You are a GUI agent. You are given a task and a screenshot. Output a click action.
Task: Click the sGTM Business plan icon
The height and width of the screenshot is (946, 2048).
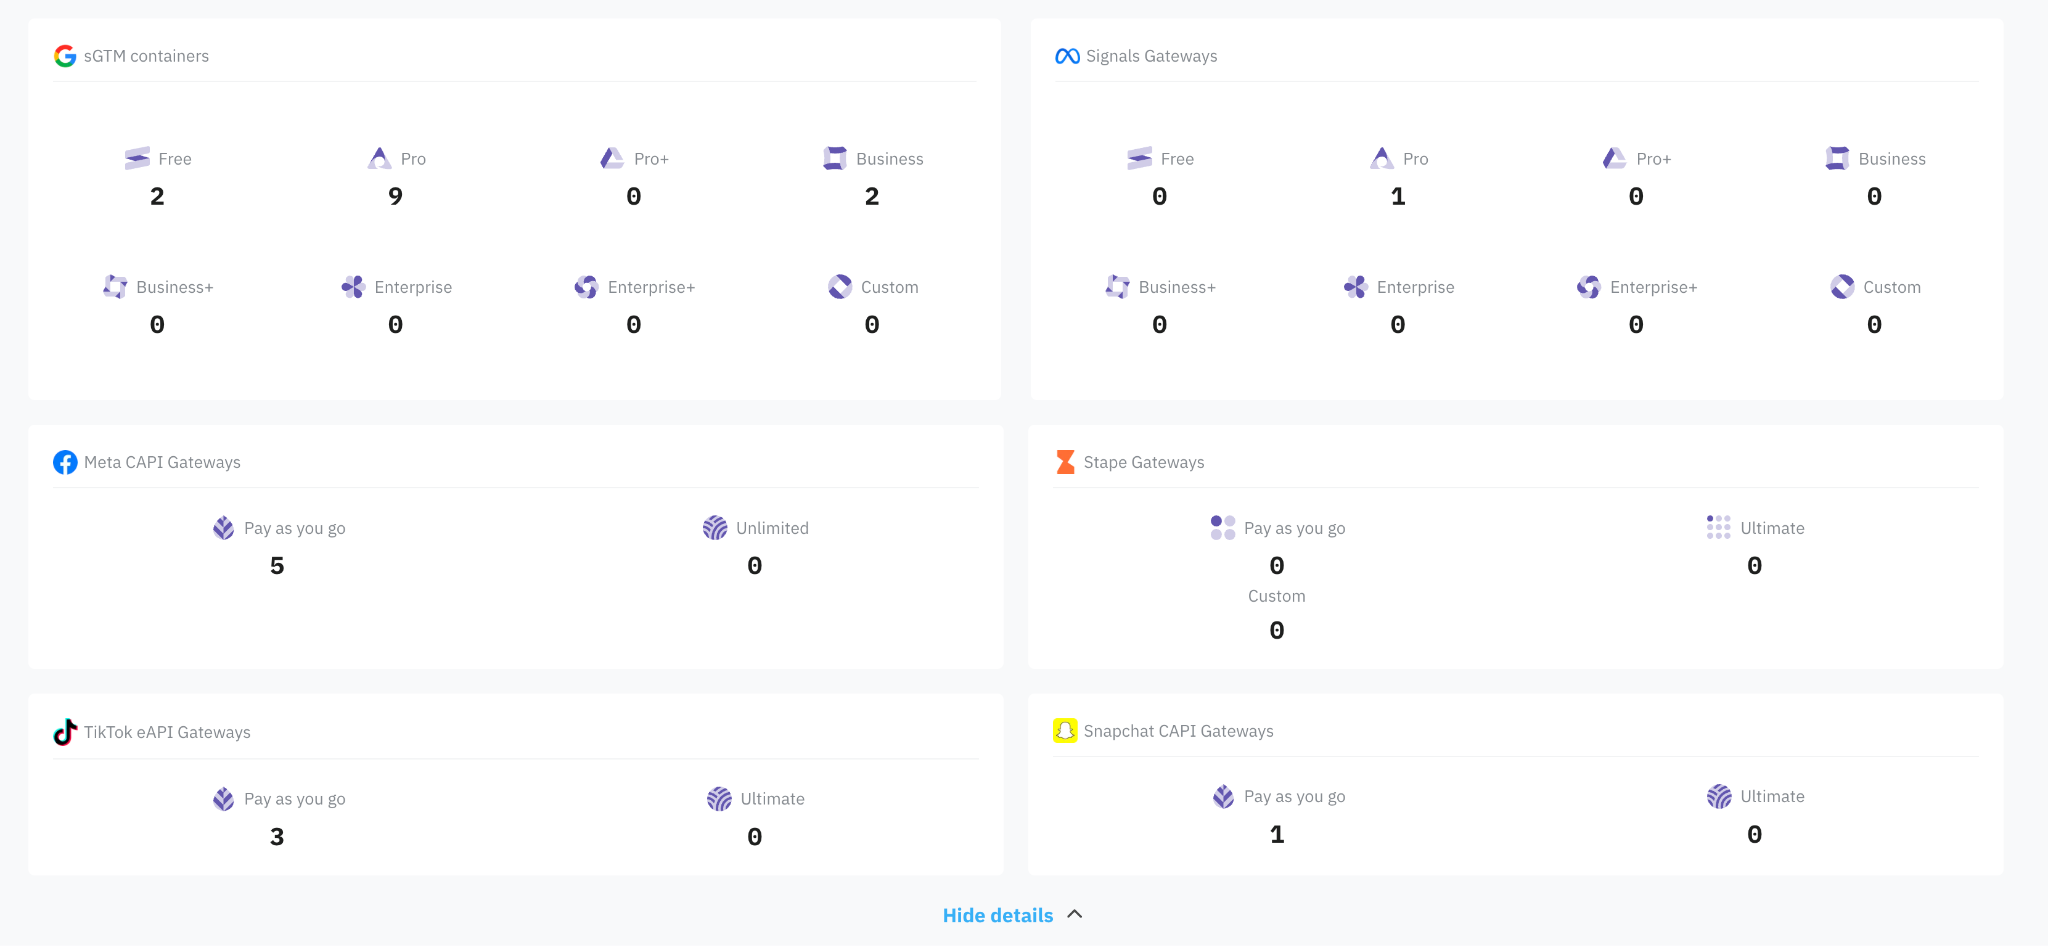point(835,158)
